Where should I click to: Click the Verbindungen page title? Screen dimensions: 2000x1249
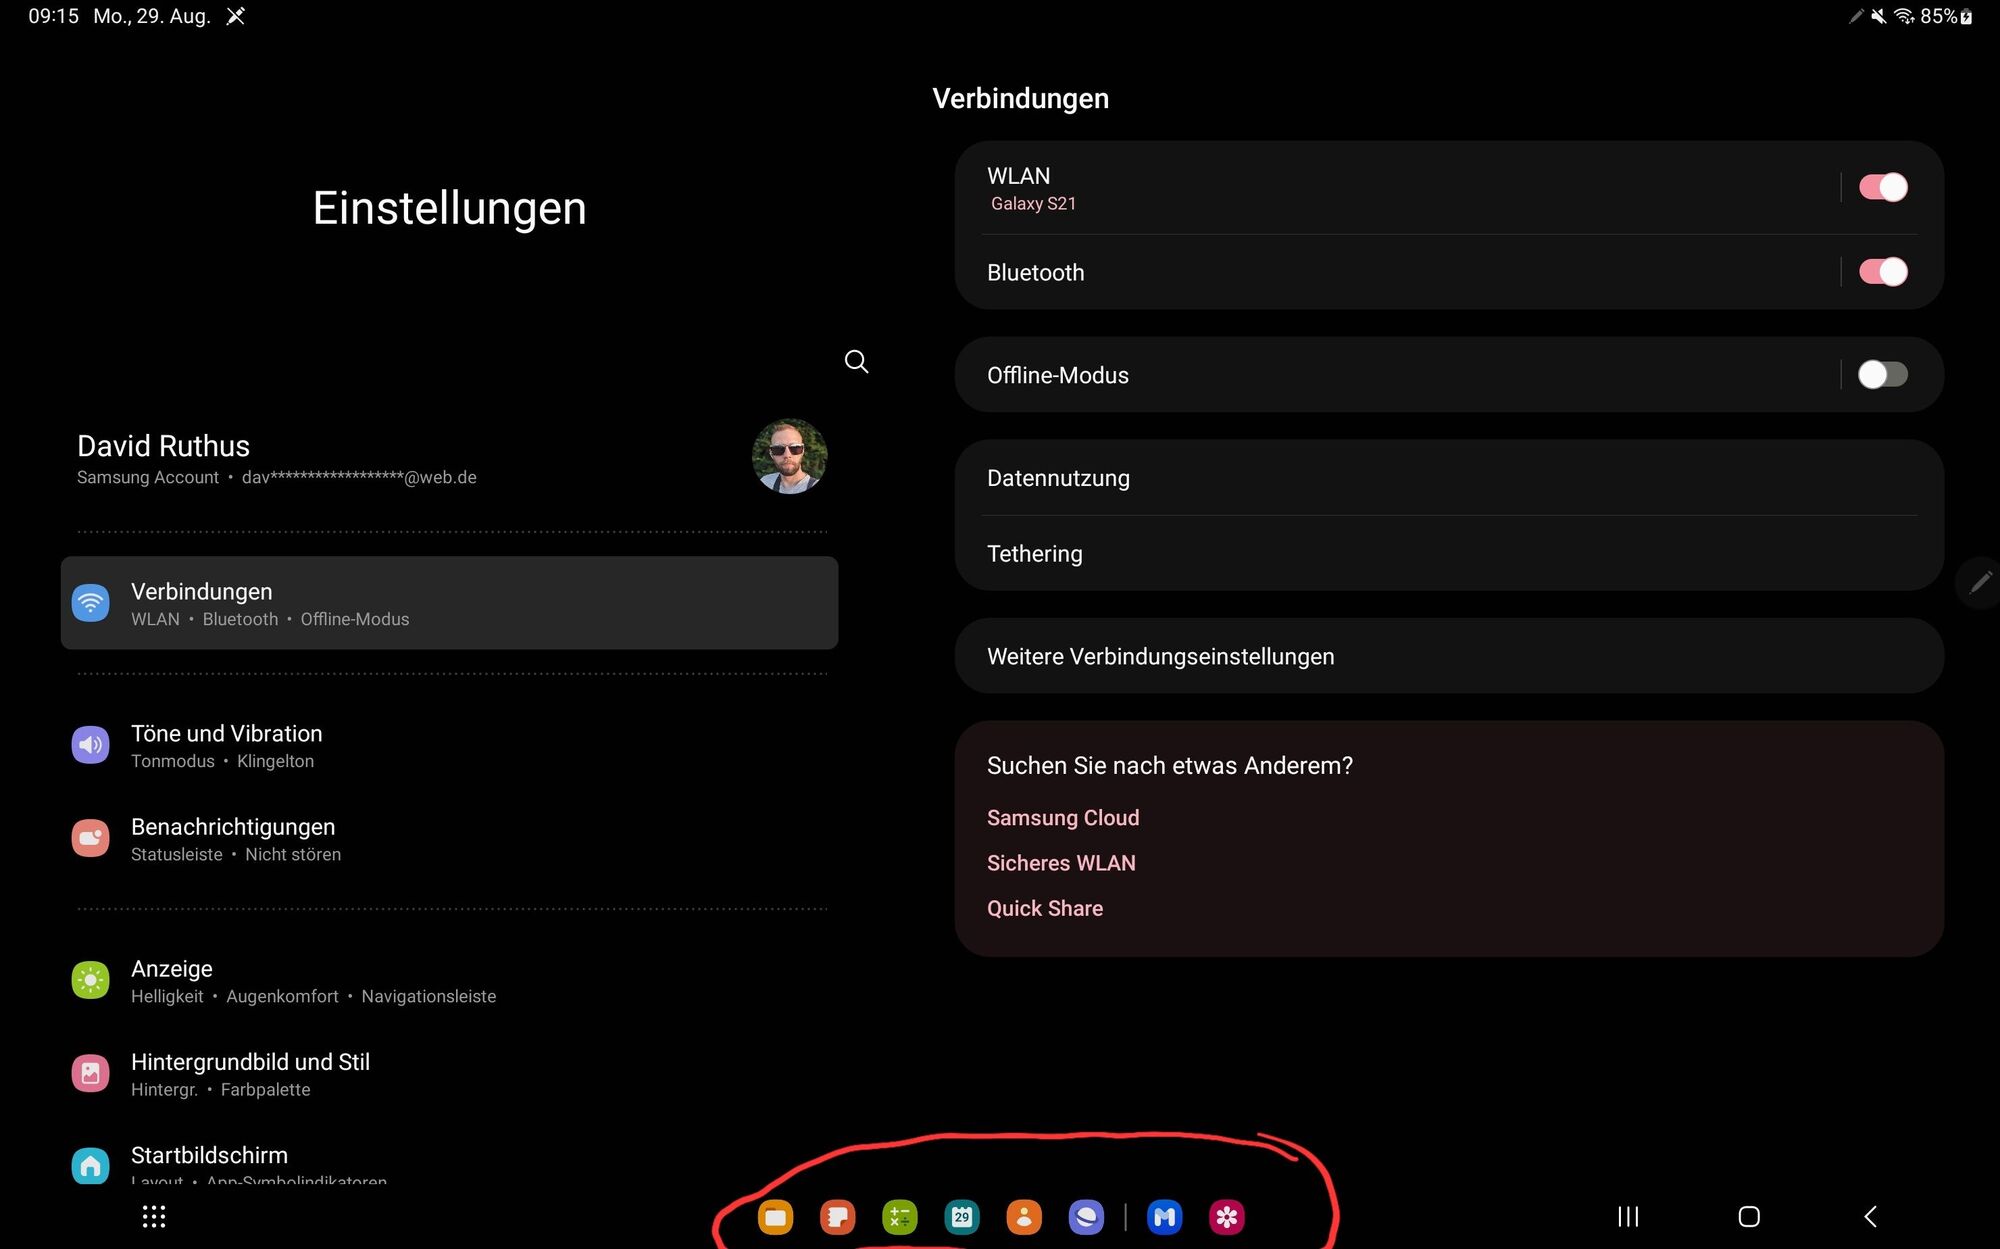[1020, 98]
